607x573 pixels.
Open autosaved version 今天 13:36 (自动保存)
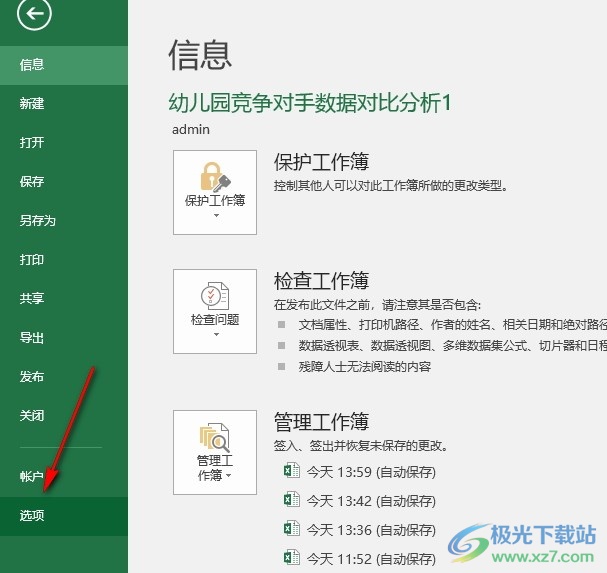click(x=371, y=530)
